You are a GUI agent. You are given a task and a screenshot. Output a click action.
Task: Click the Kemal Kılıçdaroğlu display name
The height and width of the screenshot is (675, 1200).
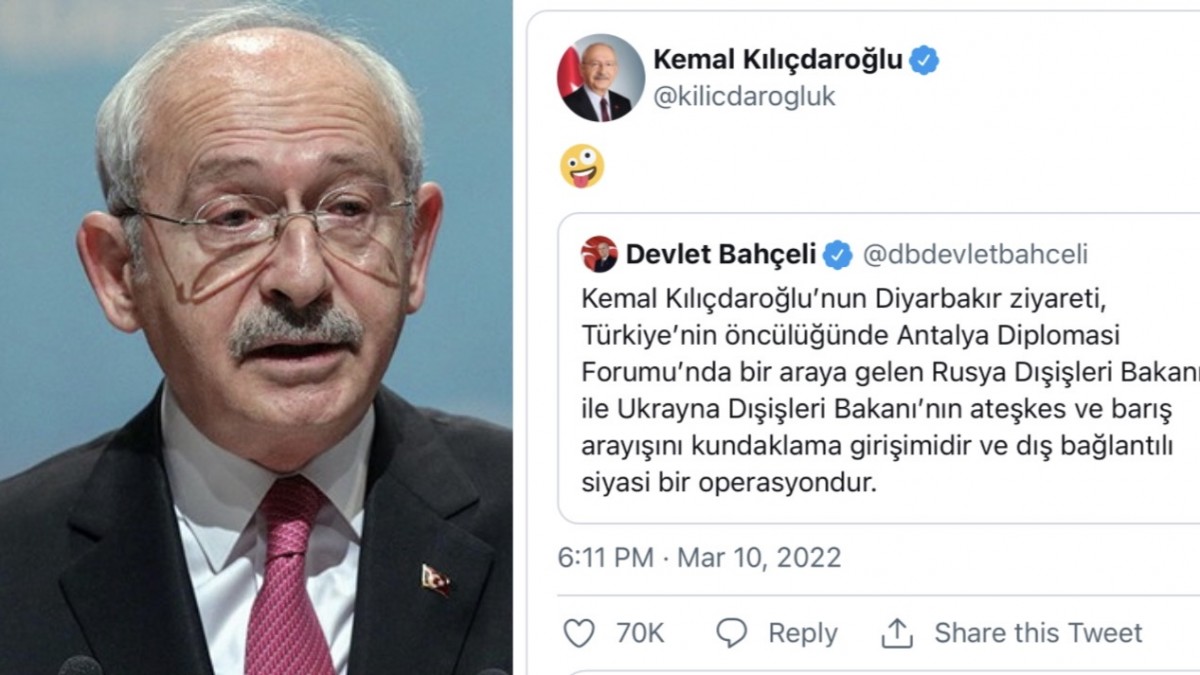point(778,60)
